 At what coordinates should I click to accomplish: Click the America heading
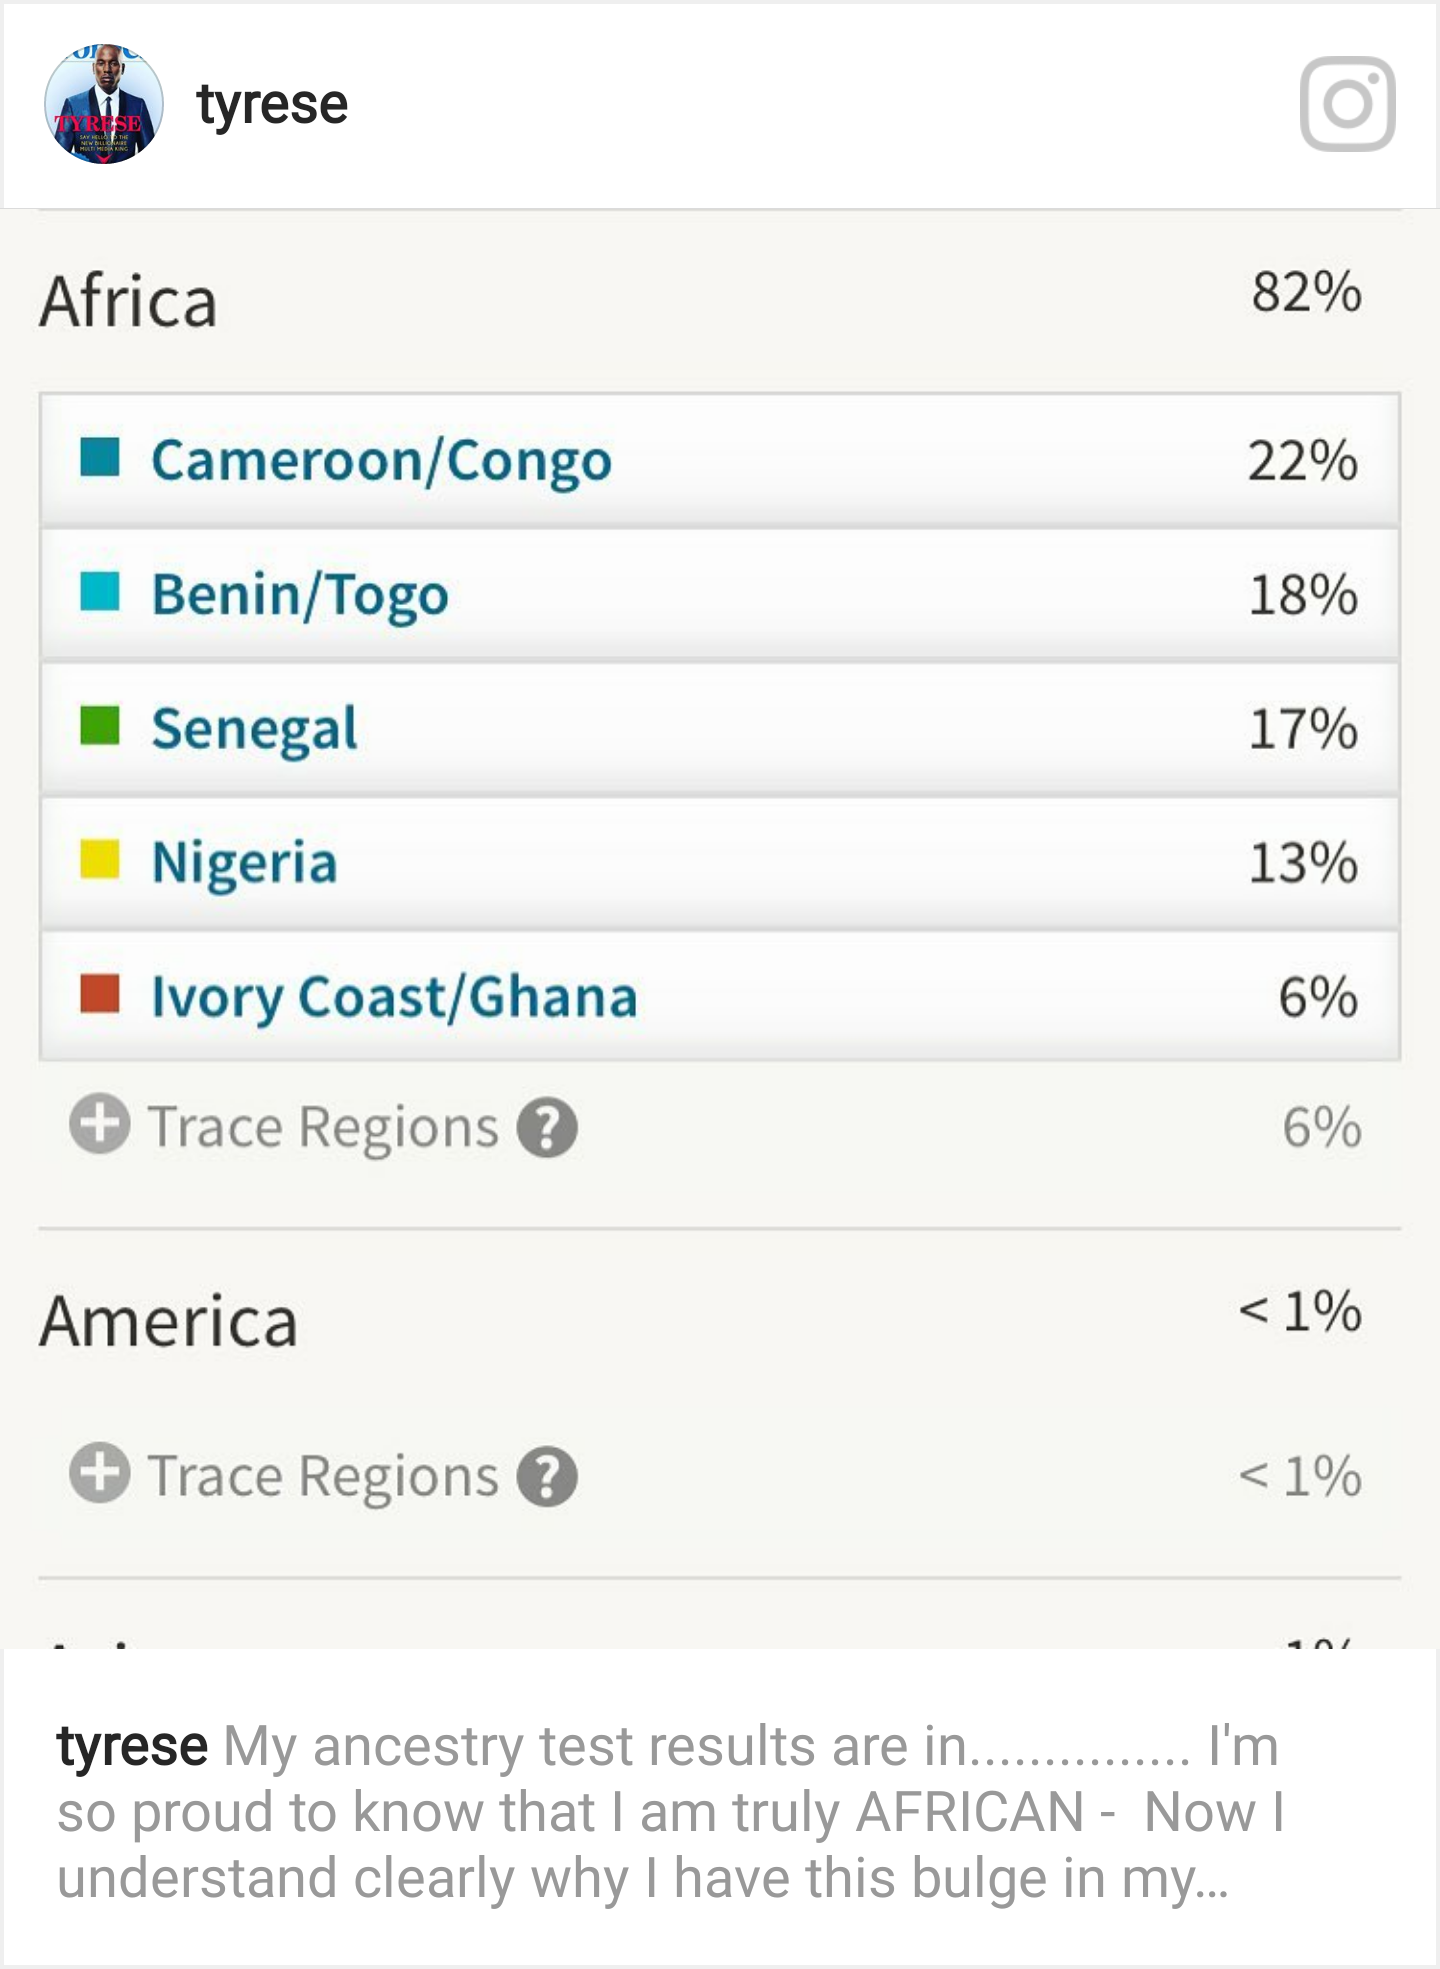click(169, 1321)
